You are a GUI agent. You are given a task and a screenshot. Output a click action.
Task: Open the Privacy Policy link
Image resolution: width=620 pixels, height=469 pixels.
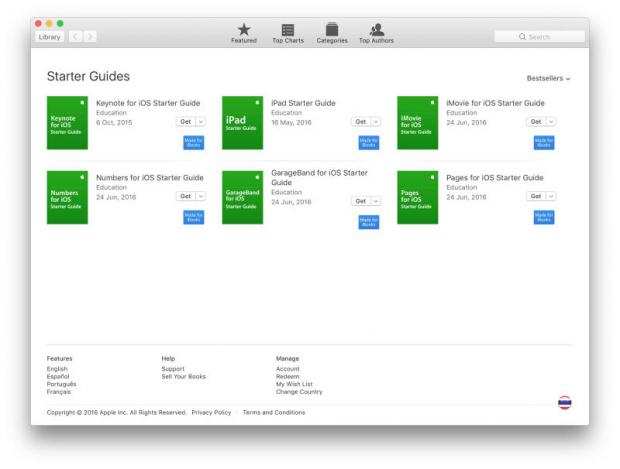click(211, 412)
